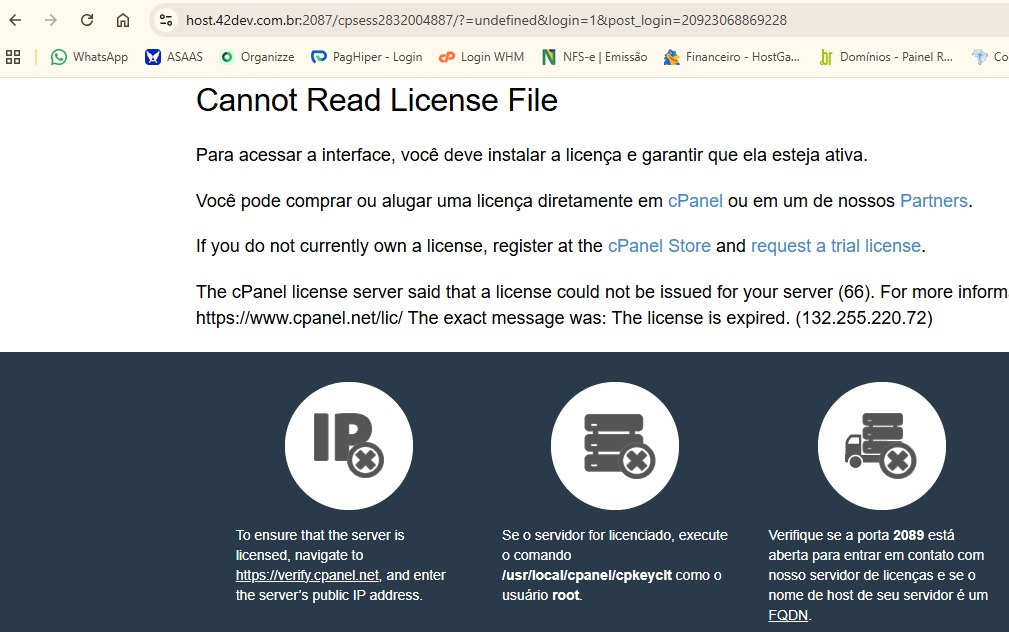Reload the page with refresh icon
Viewport: 1009px width, 632px height.
[87, 20]
